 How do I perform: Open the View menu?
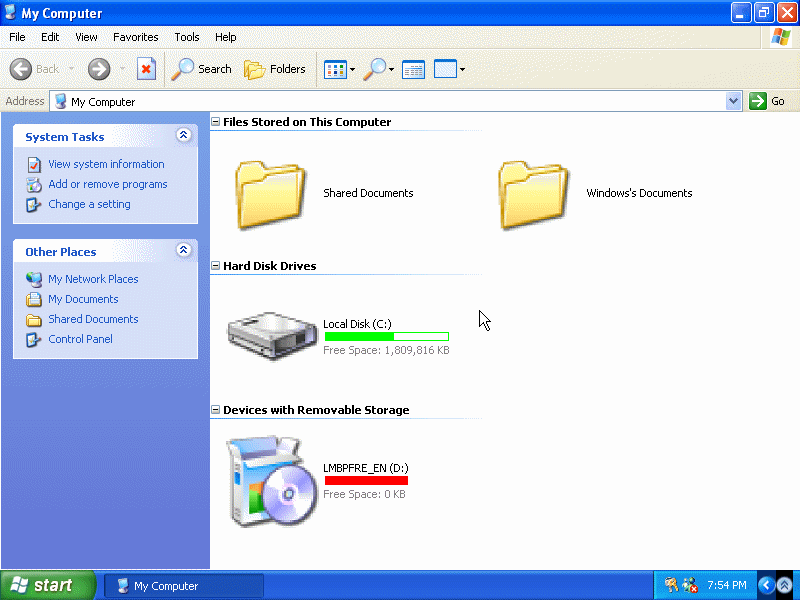point(86,37)
